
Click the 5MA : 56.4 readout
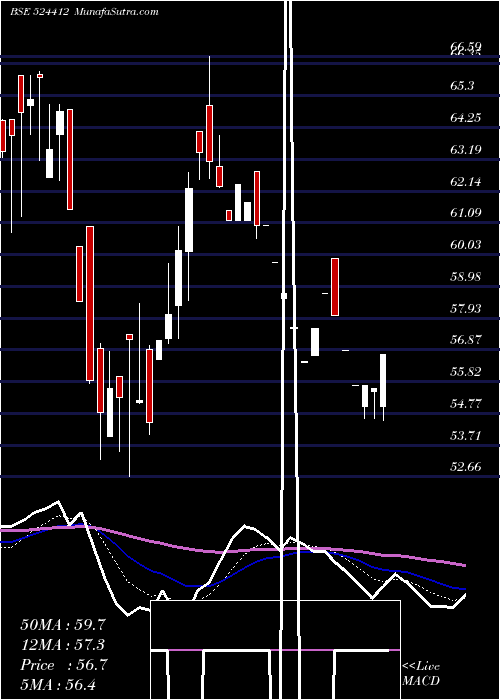[x=58, y=685]
